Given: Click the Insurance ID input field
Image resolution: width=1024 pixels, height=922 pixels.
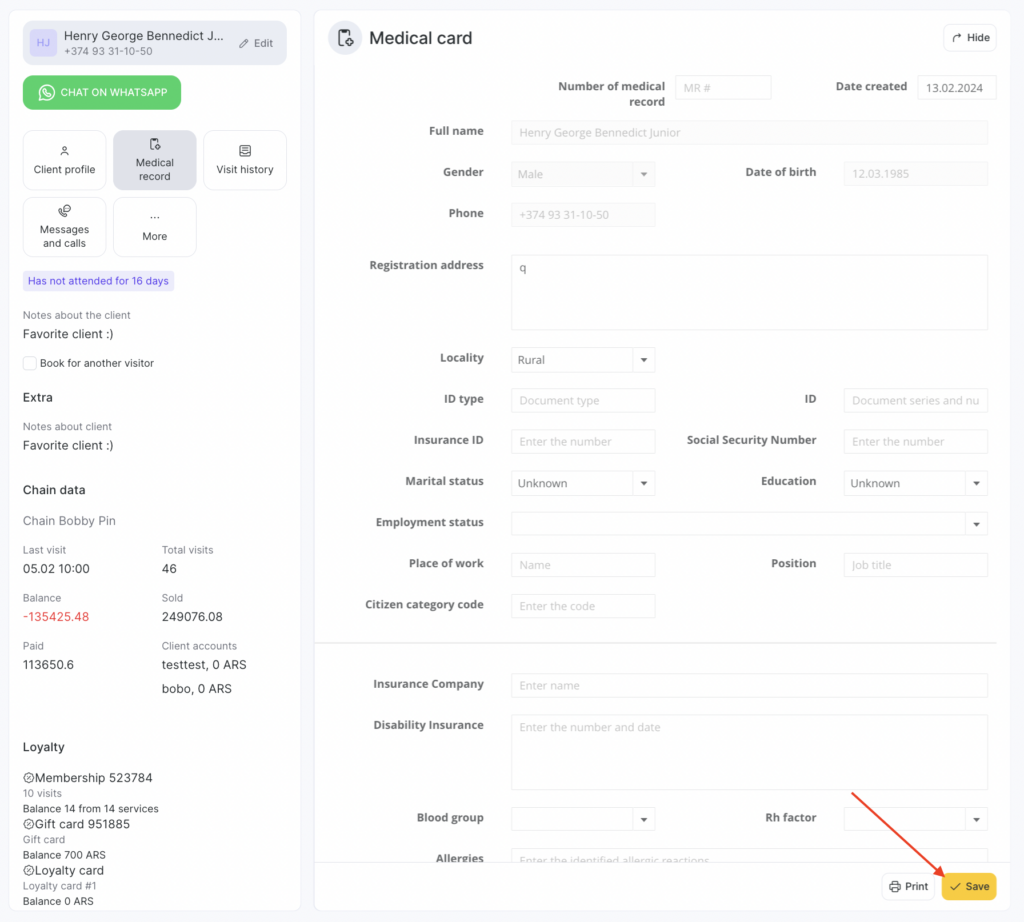Looking at the screenshot, I should (583, 442).
